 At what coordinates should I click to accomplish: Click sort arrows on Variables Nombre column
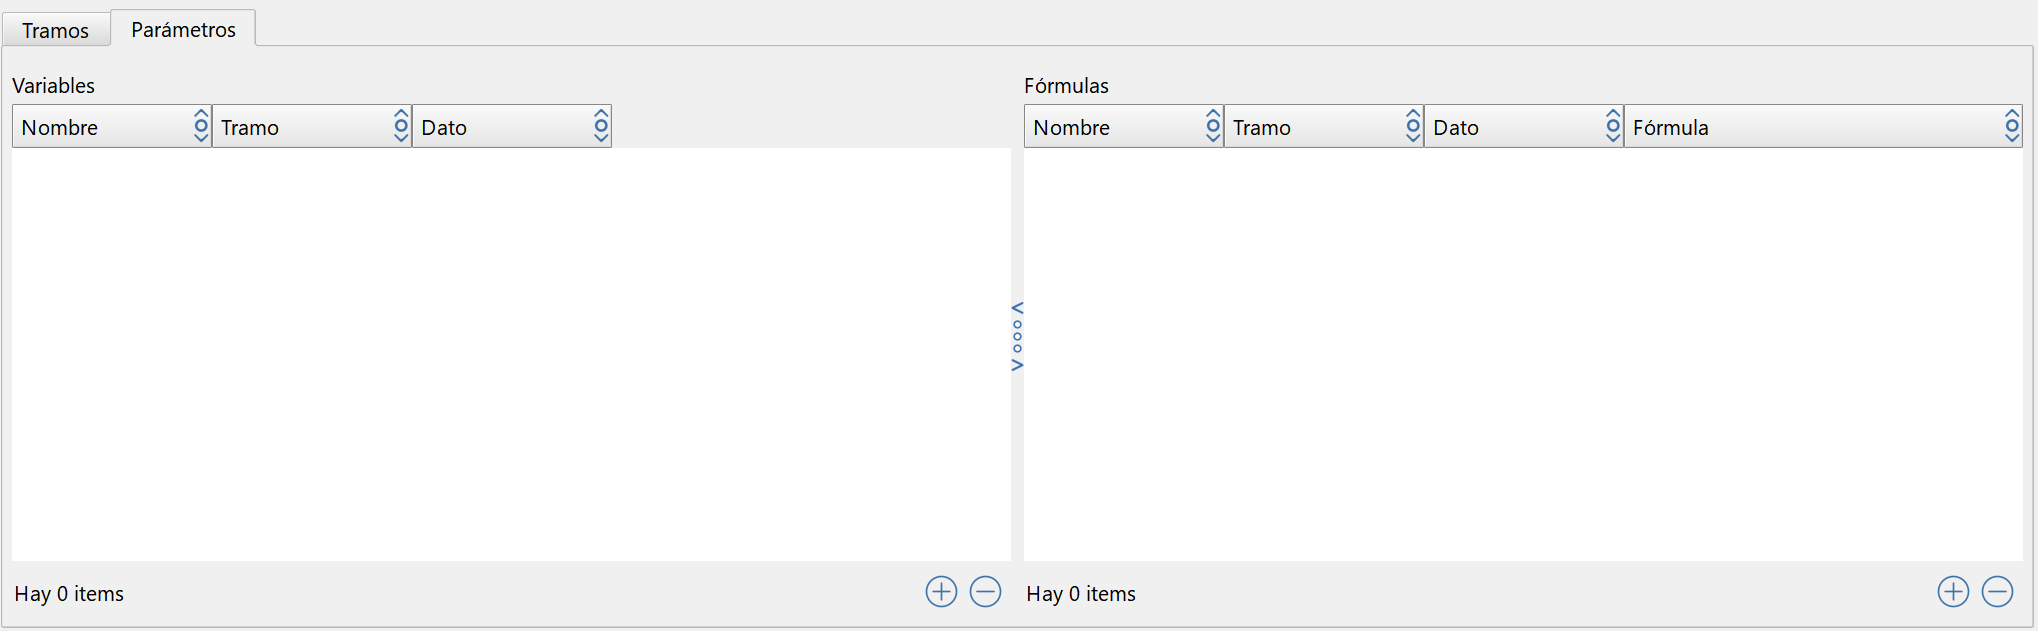pos(201,126)
